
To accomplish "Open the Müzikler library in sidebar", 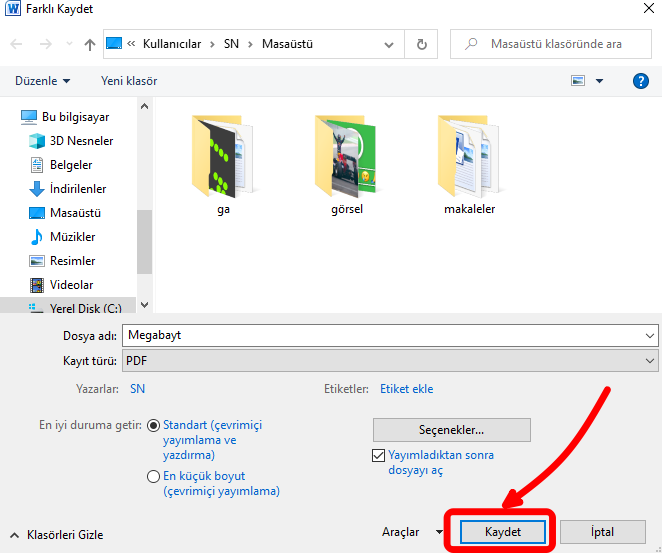I will (72, 237).
